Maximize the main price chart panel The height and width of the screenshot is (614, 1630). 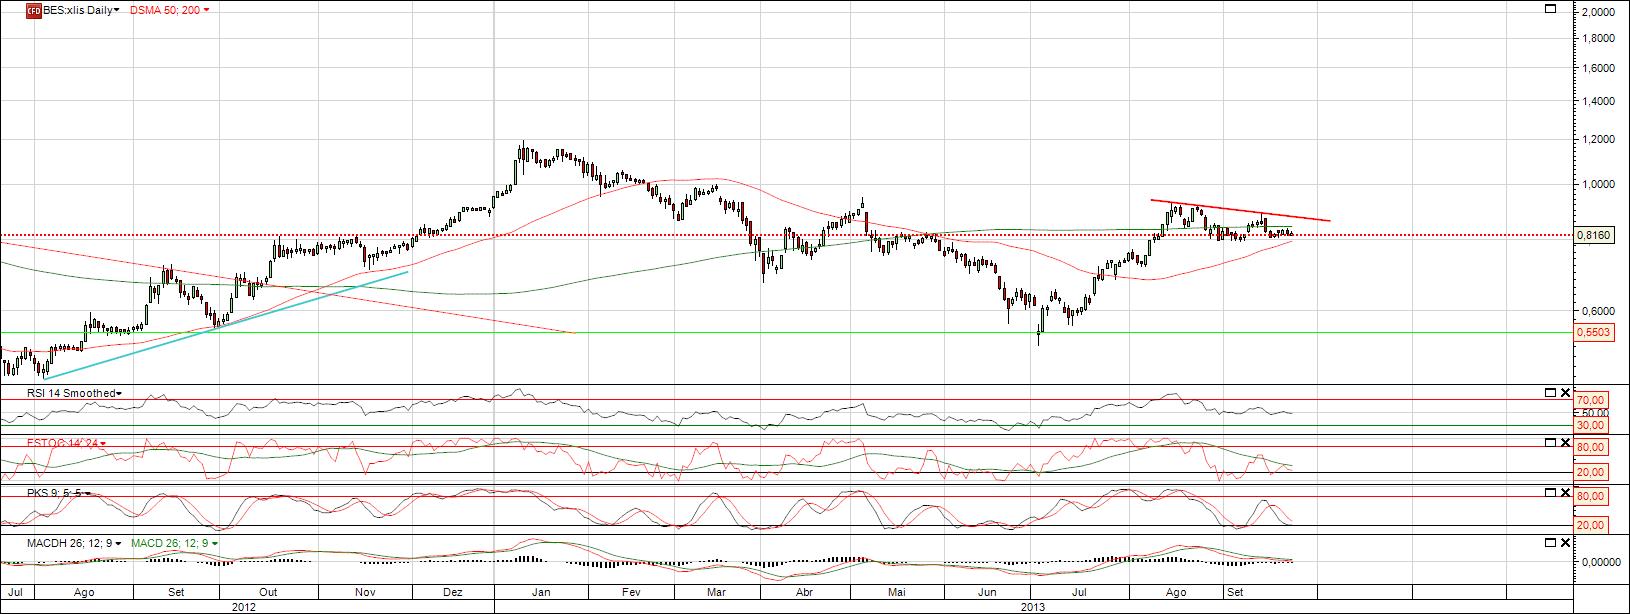tap(1550, 9)
